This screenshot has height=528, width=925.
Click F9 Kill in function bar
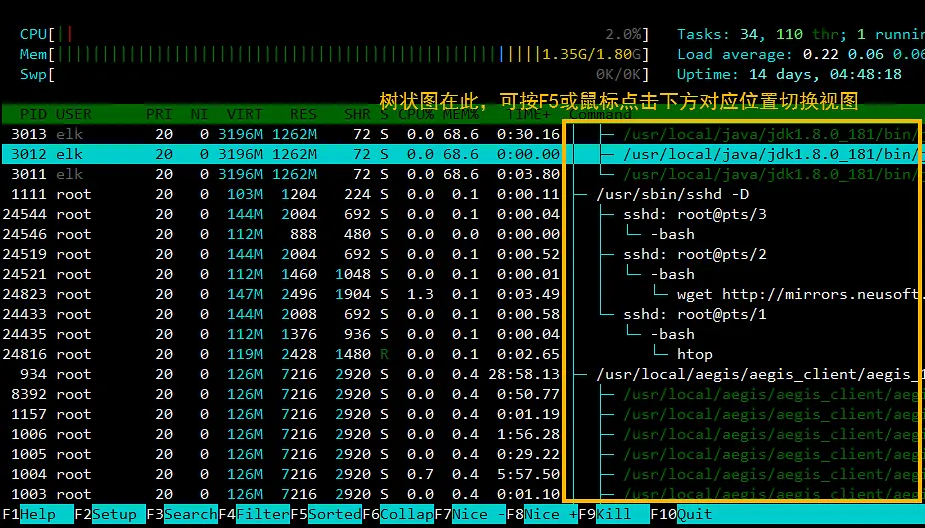tap(614, 514)
